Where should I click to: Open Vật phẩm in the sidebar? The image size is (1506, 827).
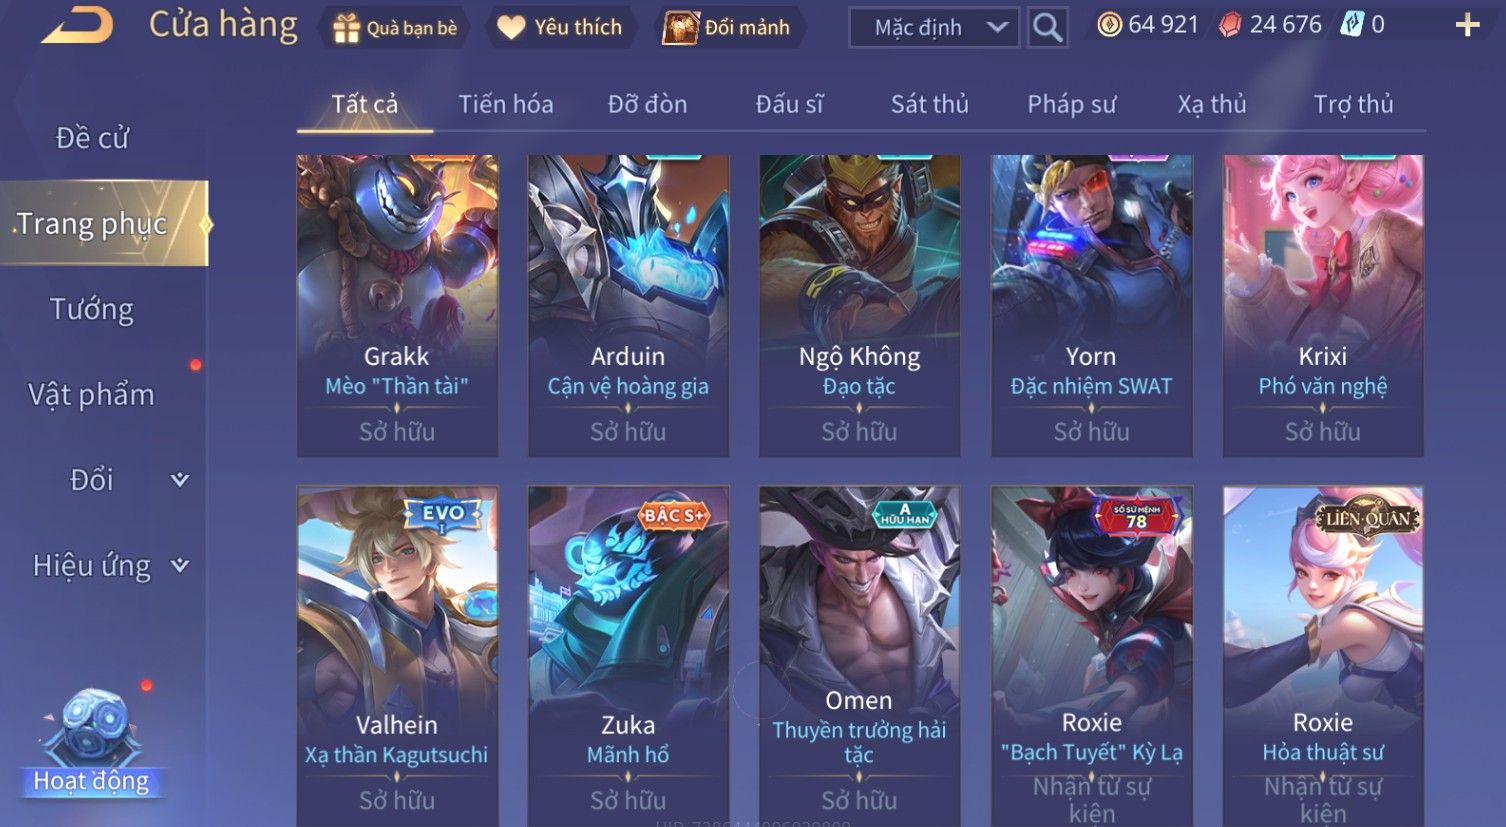(92, 395)
